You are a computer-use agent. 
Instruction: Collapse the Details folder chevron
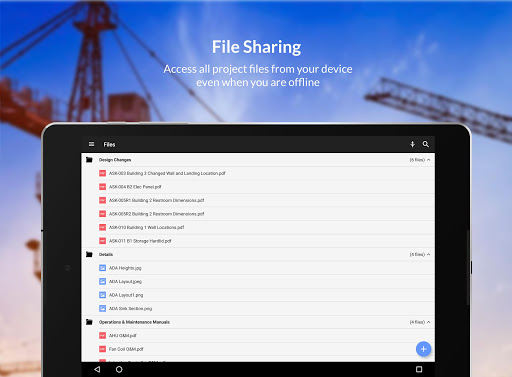tap(428, 254)
